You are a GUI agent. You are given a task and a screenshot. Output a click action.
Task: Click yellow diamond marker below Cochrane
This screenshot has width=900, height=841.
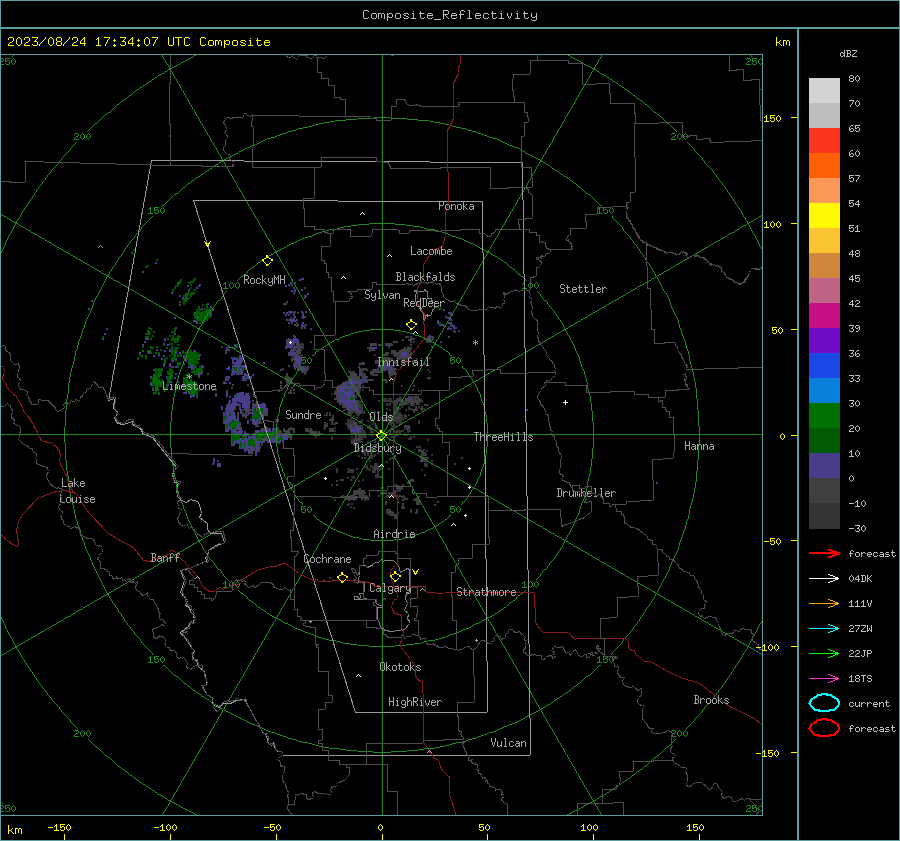coord(343,578)
